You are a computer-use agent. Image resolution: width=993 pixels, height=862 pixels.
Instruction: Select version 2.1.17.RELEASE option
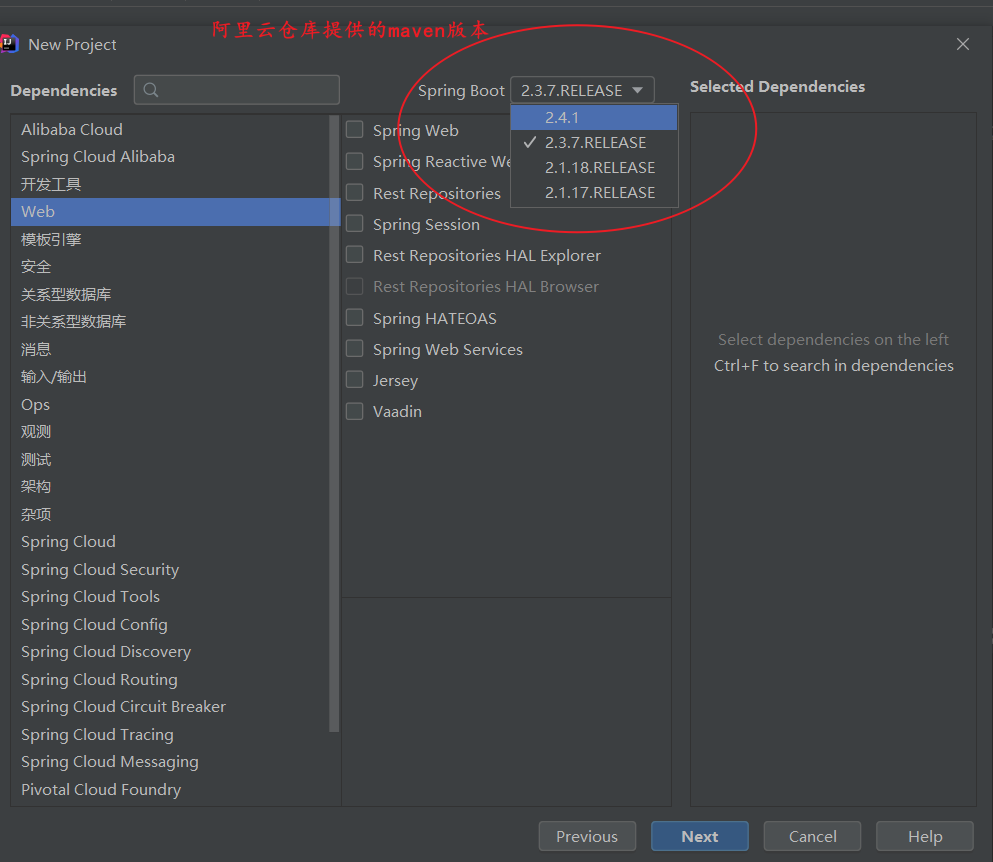(594, 193)
